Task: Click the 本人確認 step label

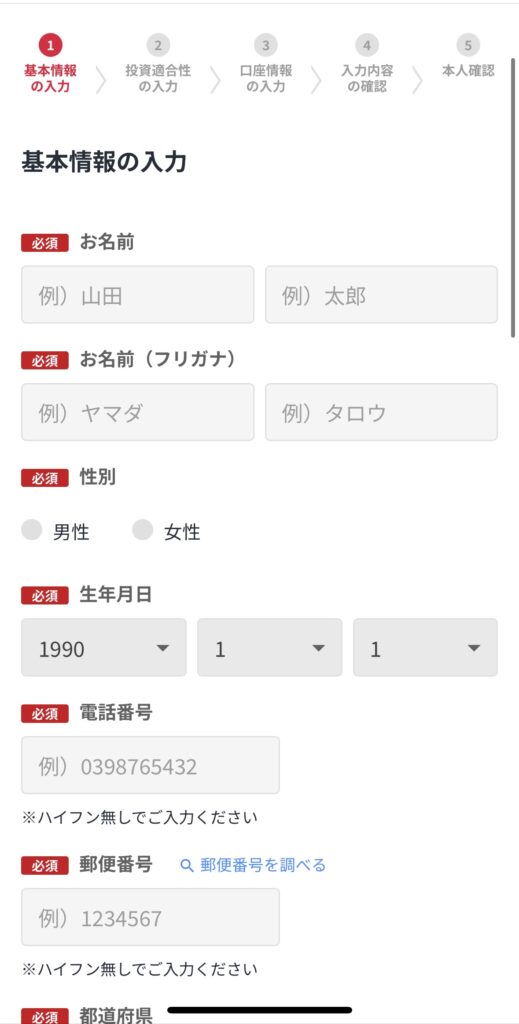Action: pos(468,71)
